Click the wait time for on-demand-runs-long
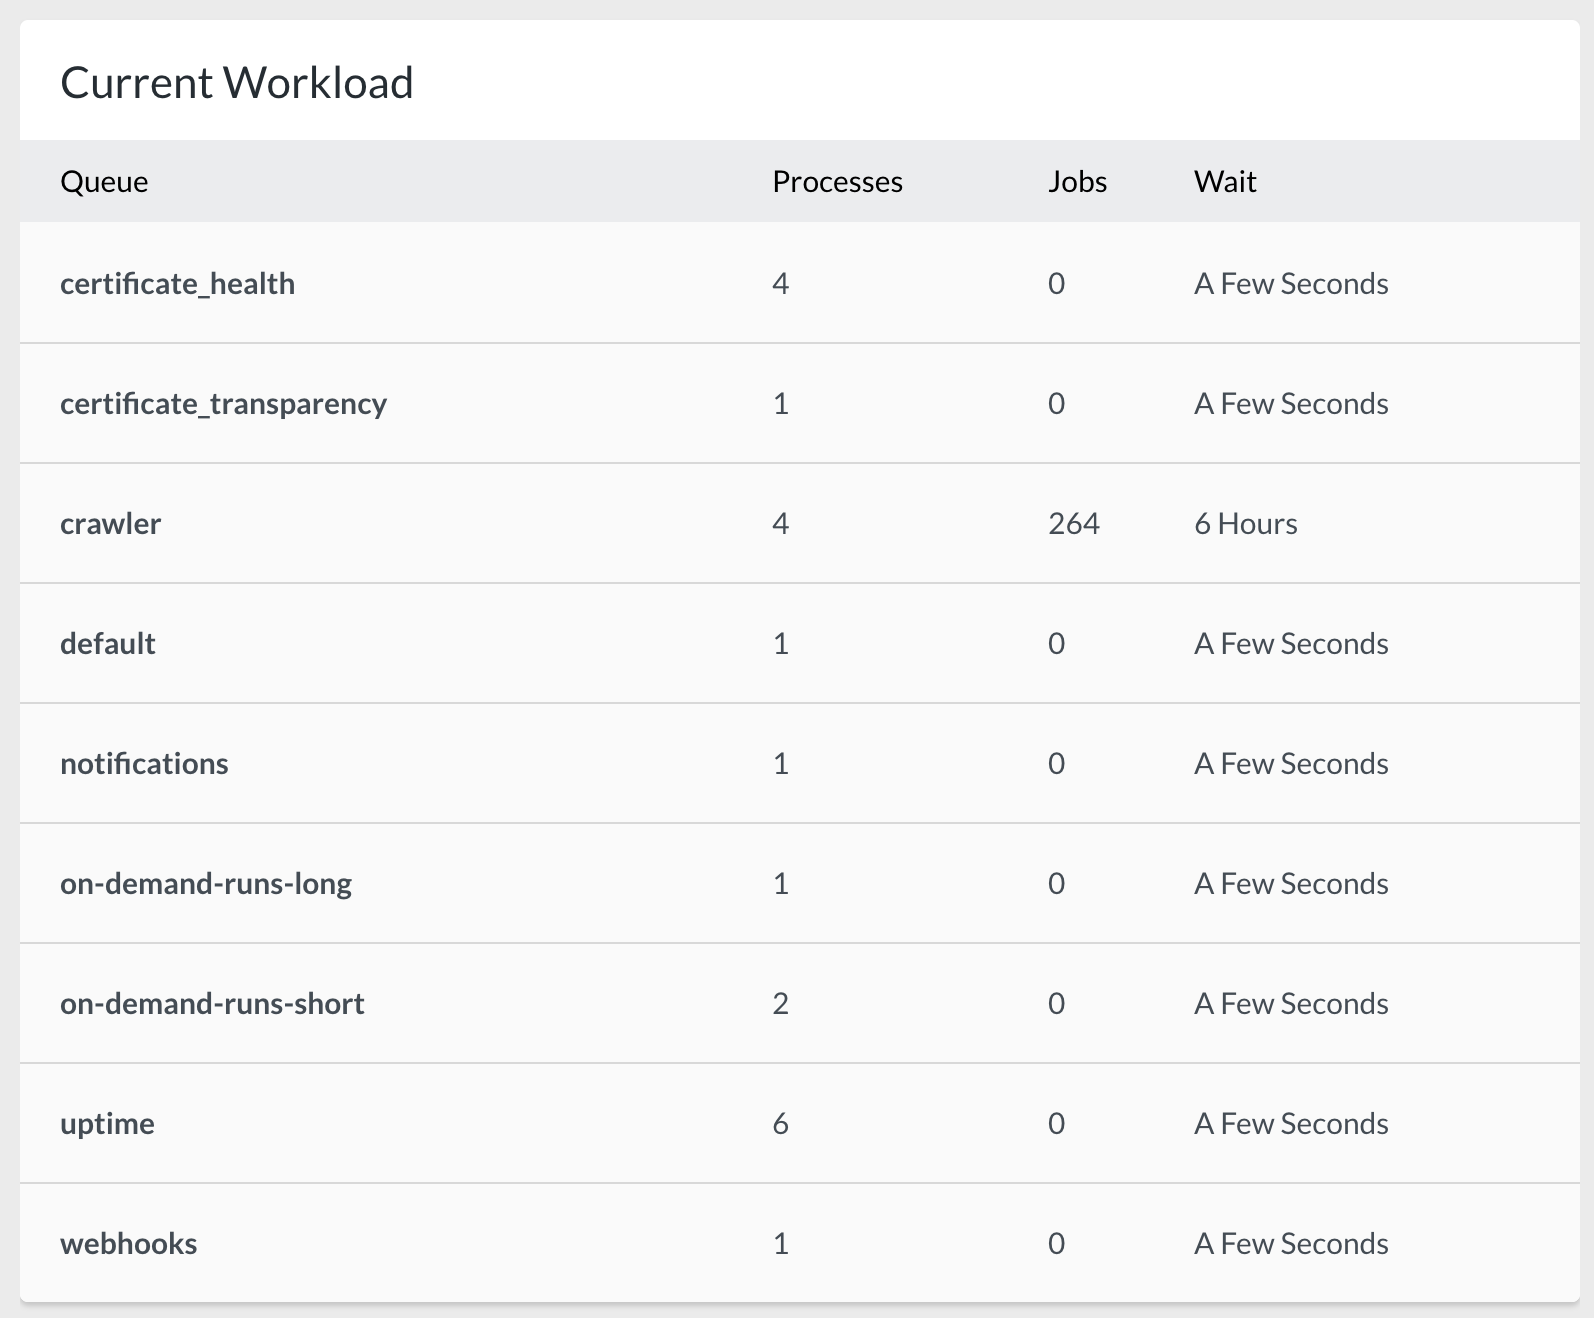1594x1318 pixels. (1291, 884)
